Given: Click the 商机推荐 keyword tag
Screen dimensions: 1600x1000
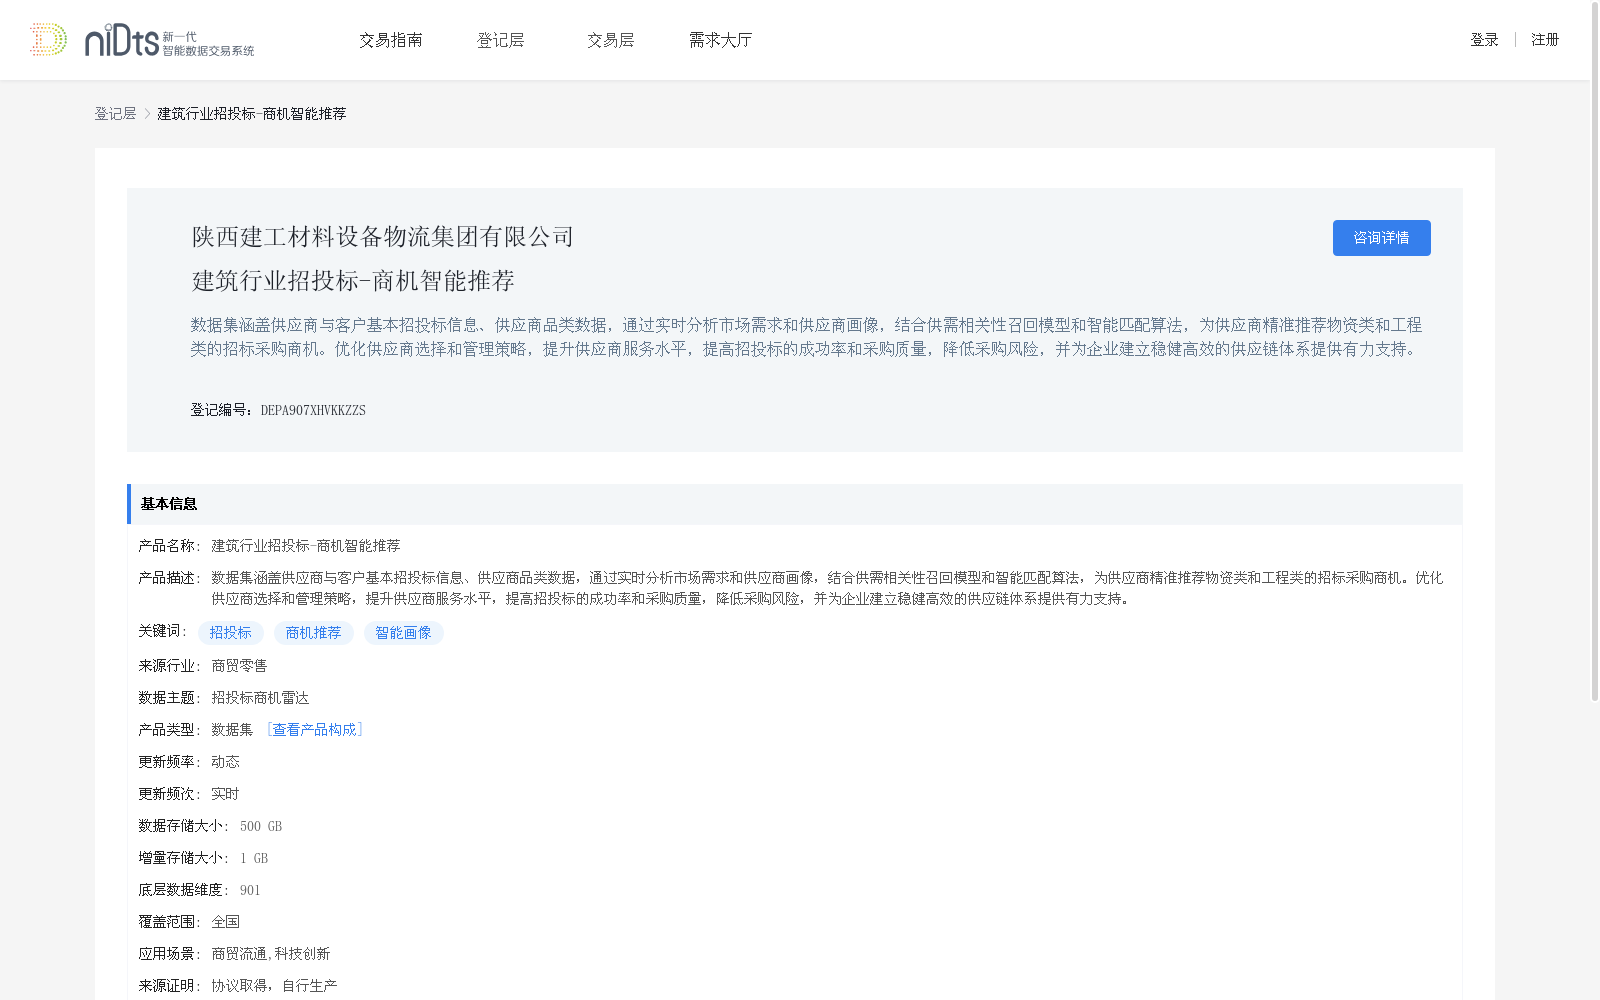Looking at the screenshot, I should pos(314,633).
